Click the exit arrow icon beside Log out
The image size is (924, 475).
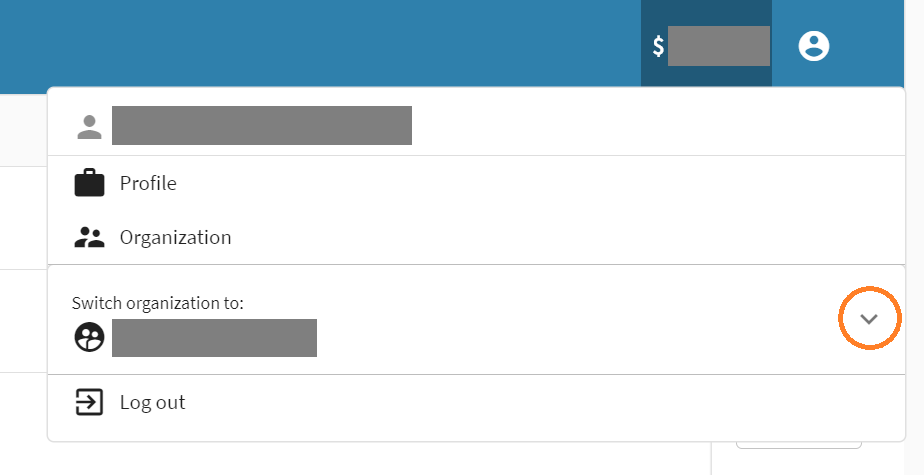tap(90, 402)
